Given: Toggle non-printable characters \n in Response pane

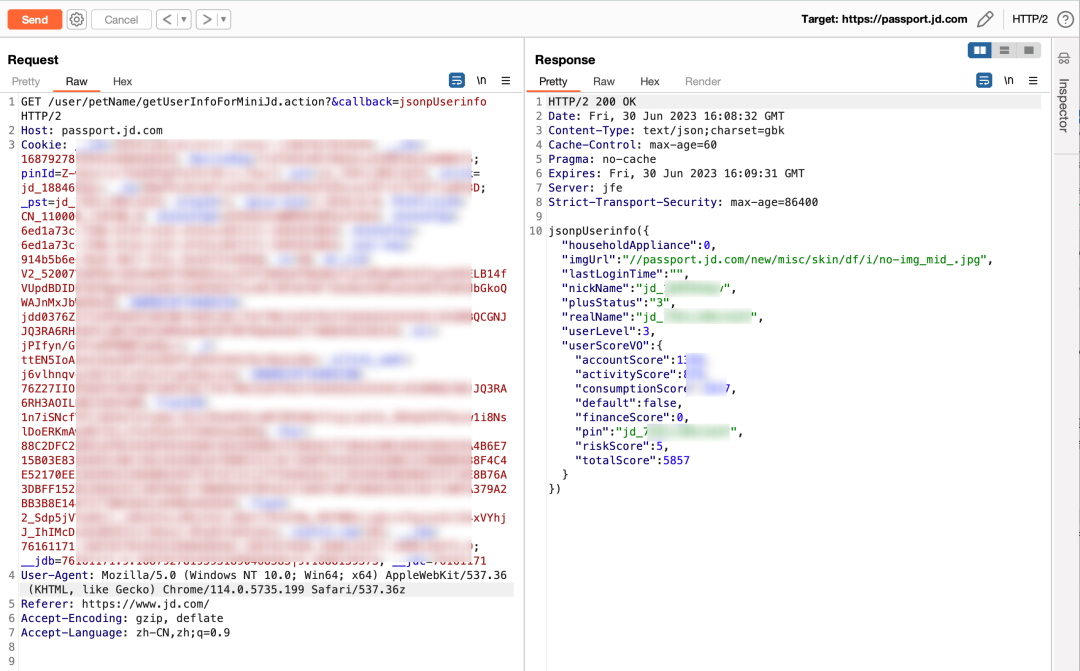Looking at the screenshot, I should pos(1008,81).
